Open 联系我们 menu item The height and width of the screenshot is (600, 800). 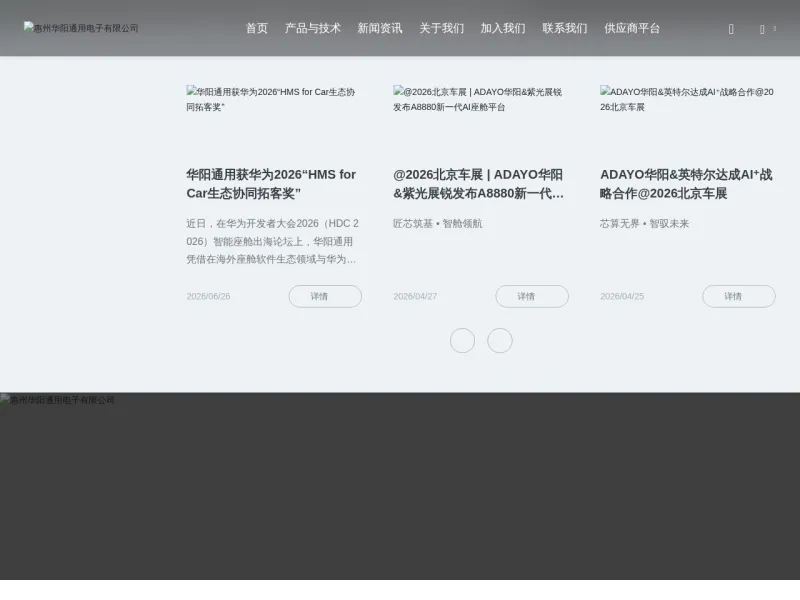(x=564, y=29)
